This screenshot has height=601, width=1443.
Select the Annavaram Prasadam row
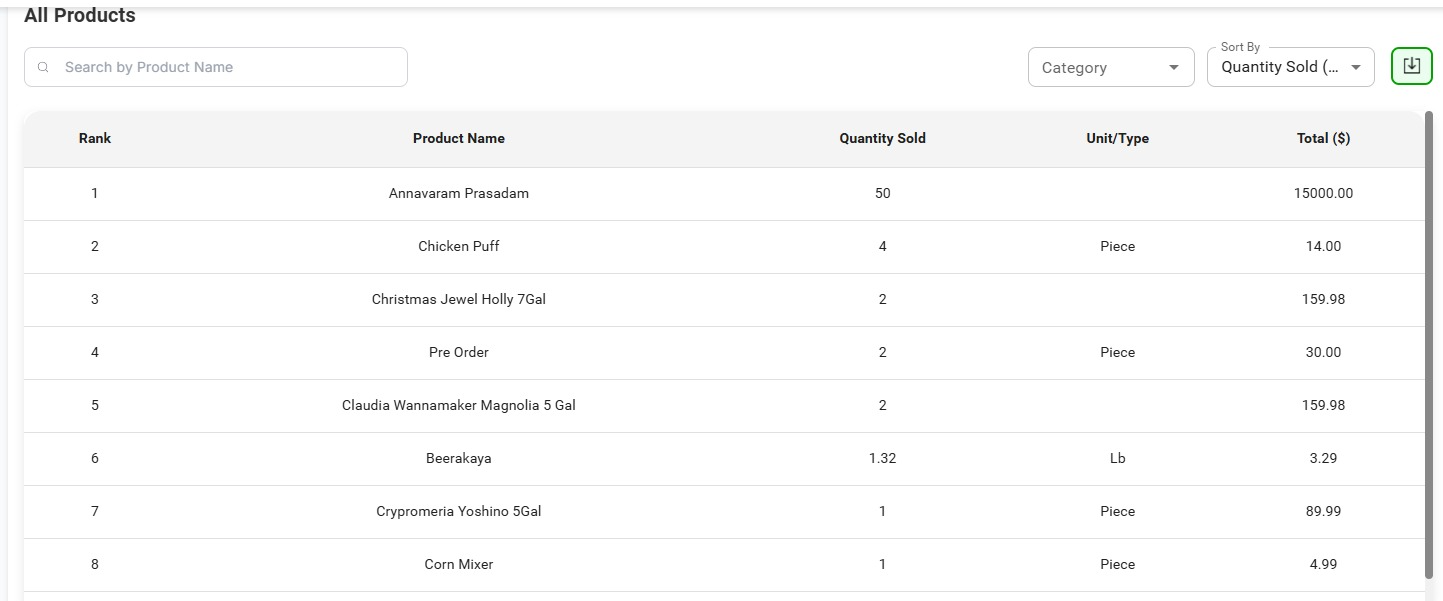(458, 193)
